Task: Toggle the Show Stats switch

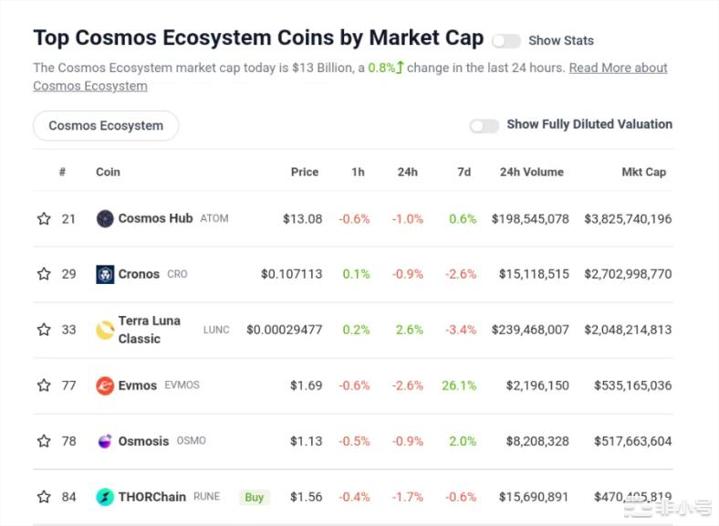Action: click(x=506, y=41)
